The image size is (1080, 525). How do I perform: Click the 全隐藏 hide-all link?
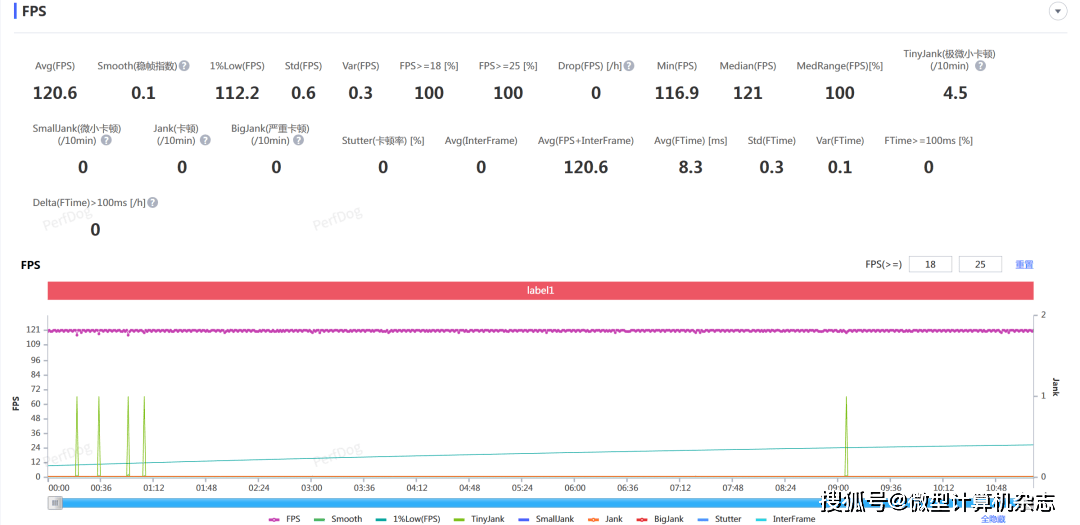[x=991, y=519]
